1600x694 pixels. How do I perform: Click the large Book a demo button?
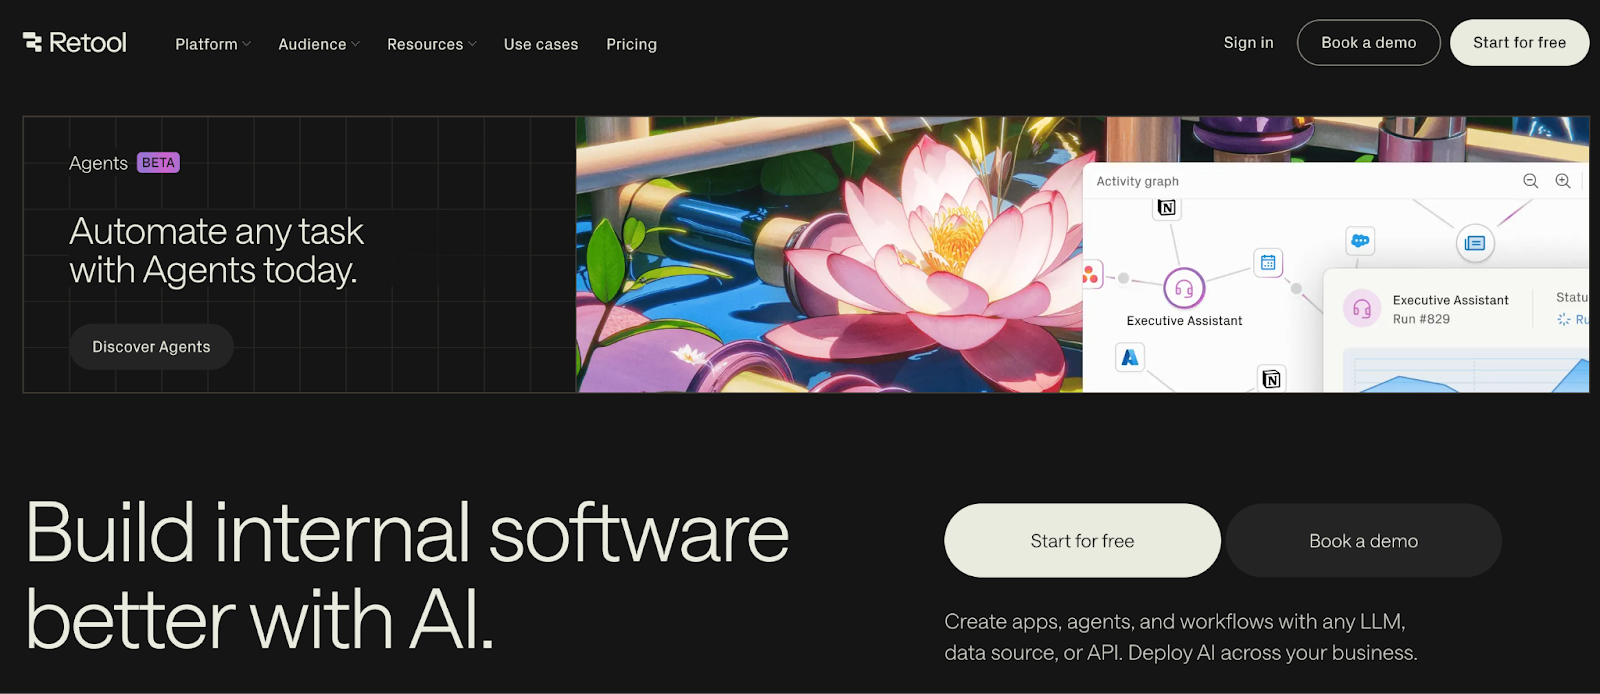click(1363, 541)
